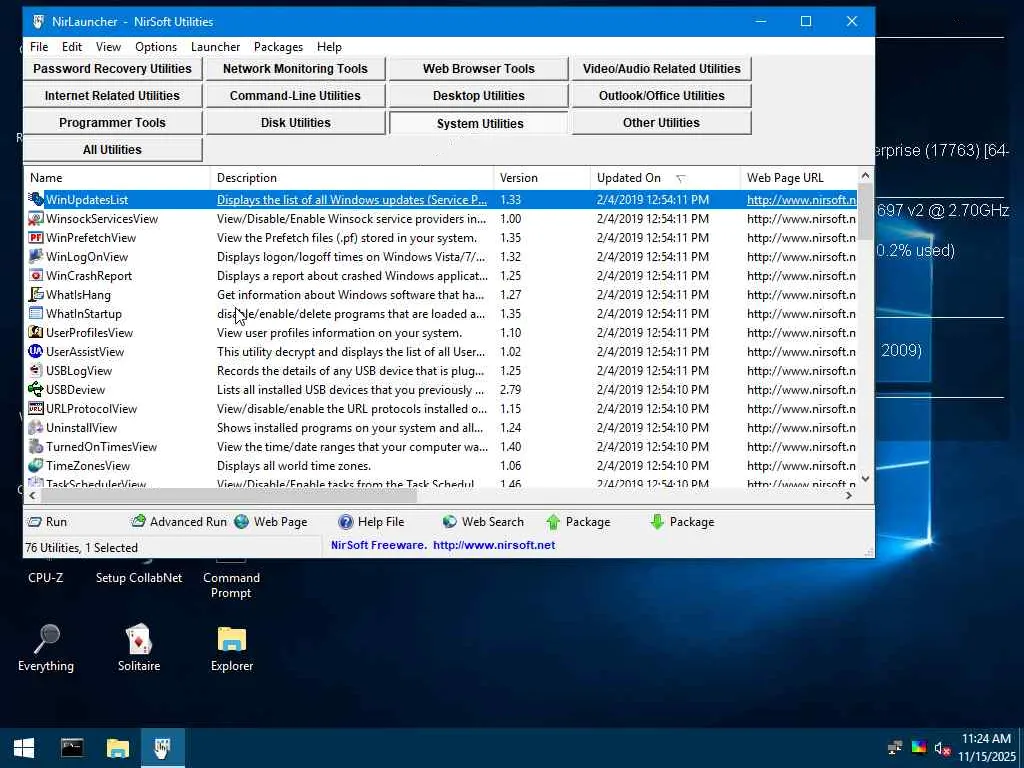Click the Web Search toolbar icon
This screenshot has height=768, width=1024.
(449, 521)
